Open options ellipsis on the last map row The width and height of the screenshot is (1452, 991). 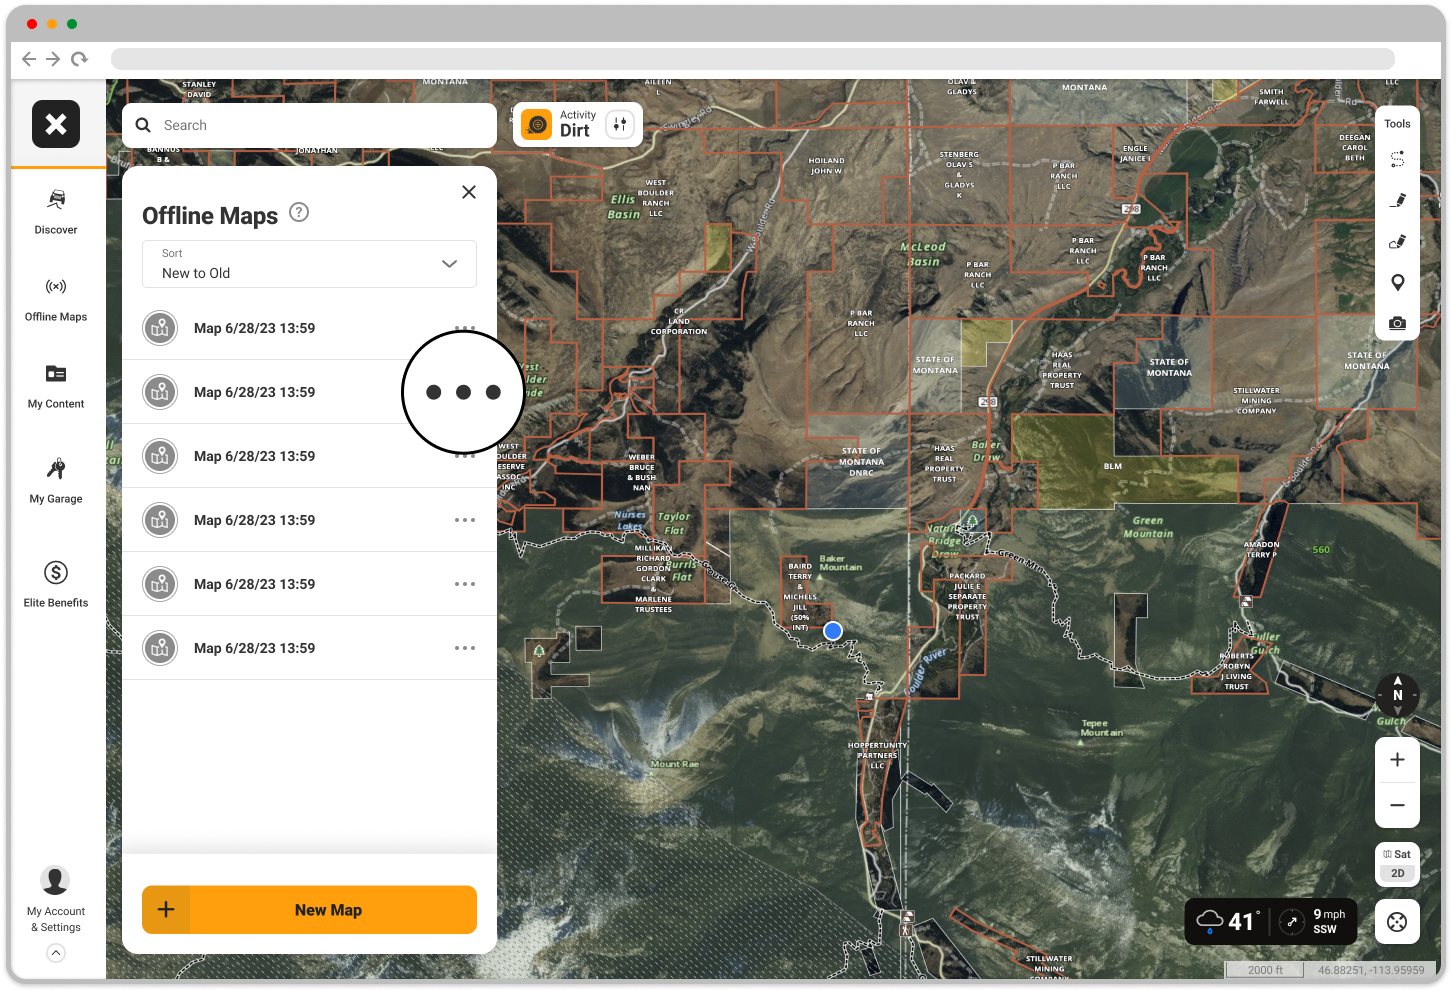[x=465, y=648]
